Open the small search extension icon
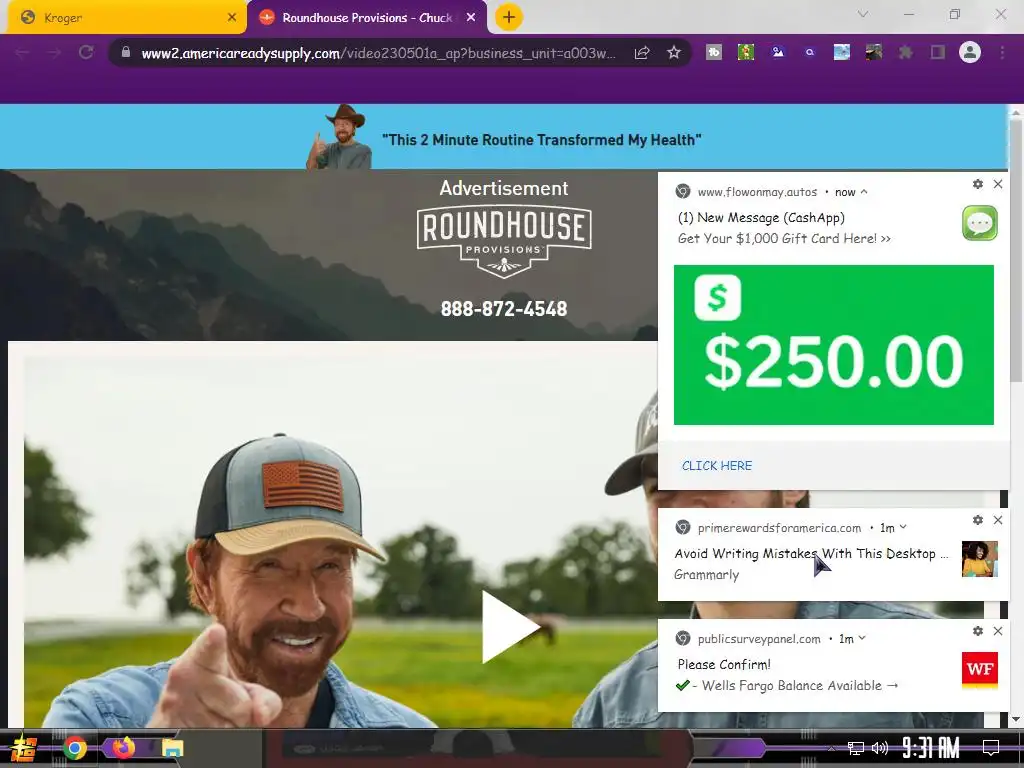The height and width of the screenshot is (768, 1024). point(810,52)
